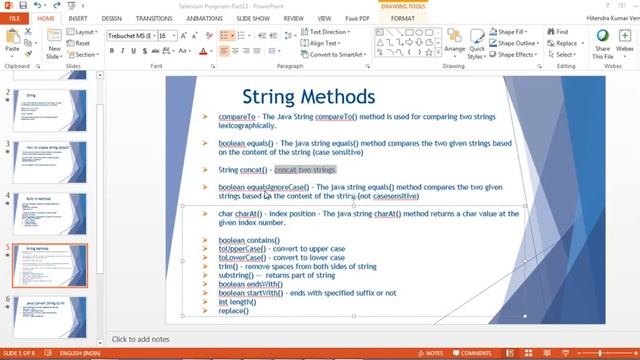Click the spell check icon in status bar
Screen dimensions: 640x360
tap(48, 353)
